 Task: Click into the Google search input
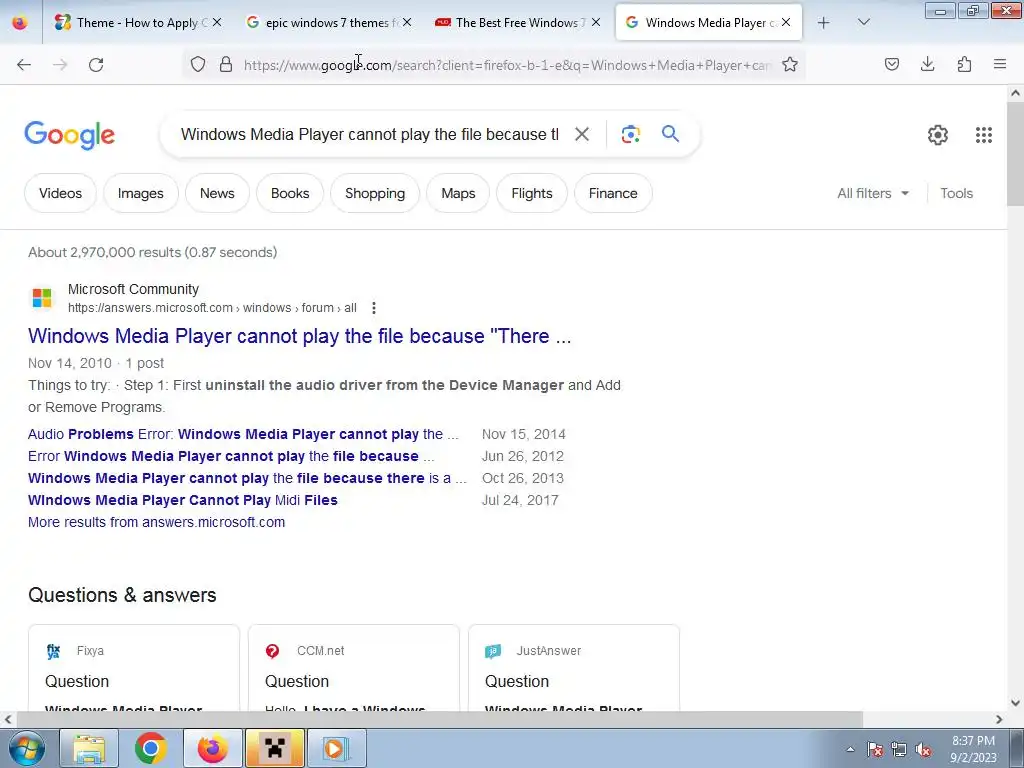(370, 135)
